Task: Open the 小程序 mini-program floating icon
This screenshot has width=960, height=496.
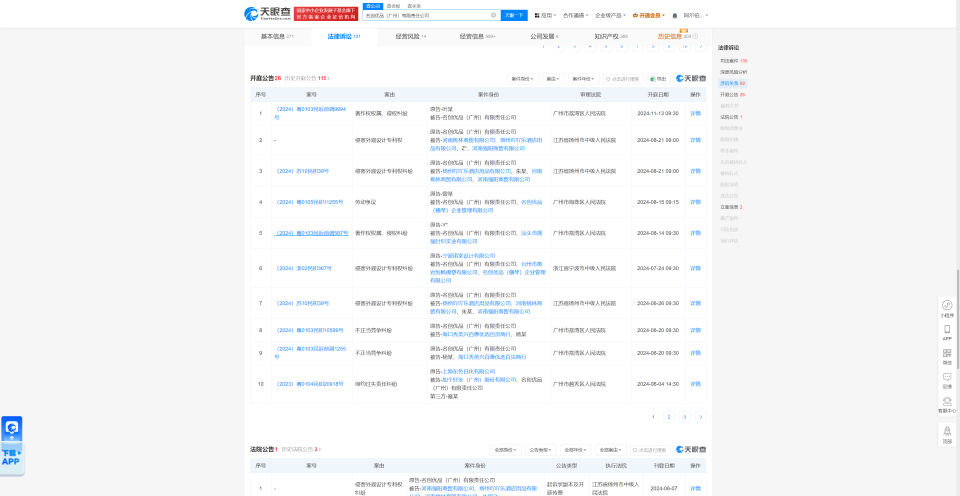Action: click(x=947, y=308)
